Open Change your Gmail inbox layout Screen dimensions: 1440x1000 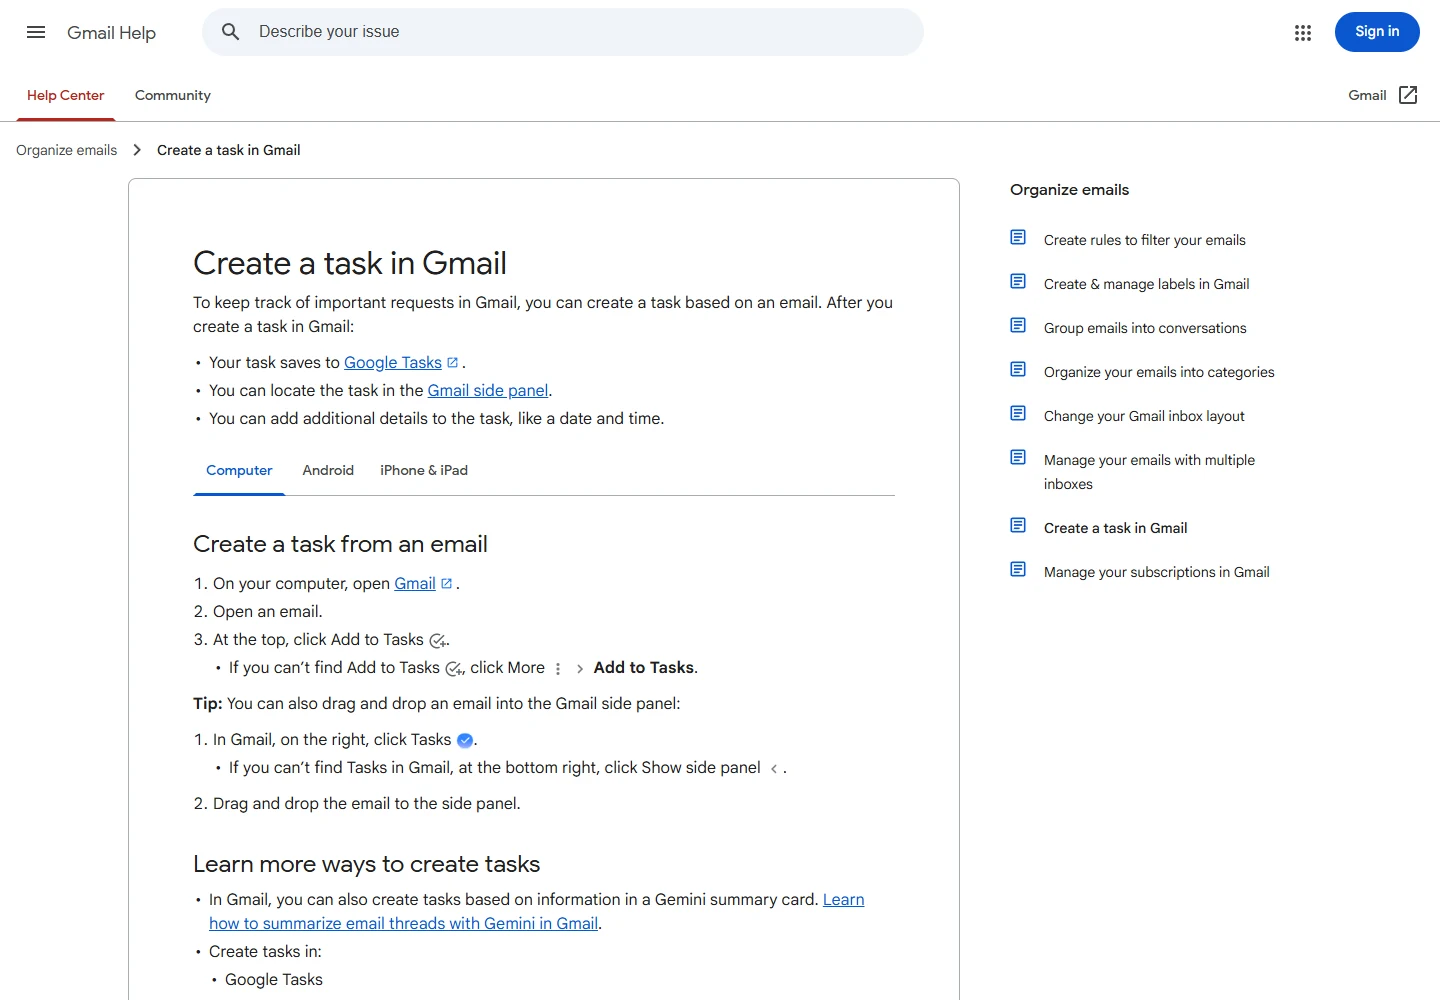1144,416
